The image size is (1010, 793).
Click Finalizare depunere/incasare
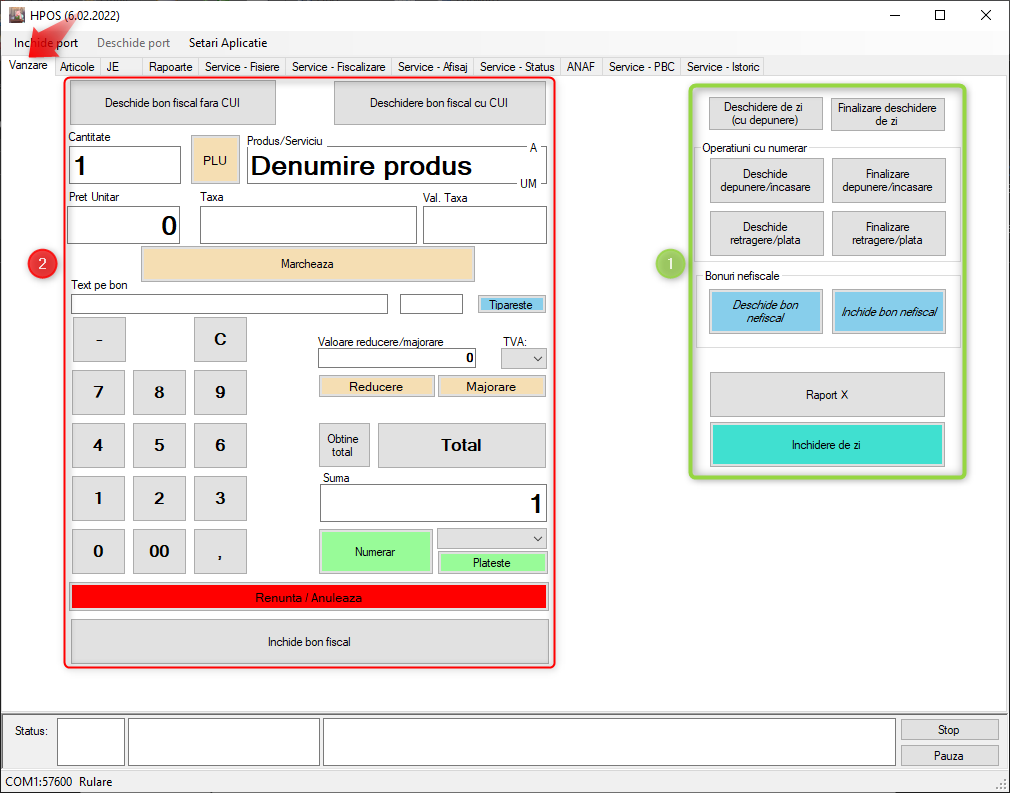coord(888,181)
